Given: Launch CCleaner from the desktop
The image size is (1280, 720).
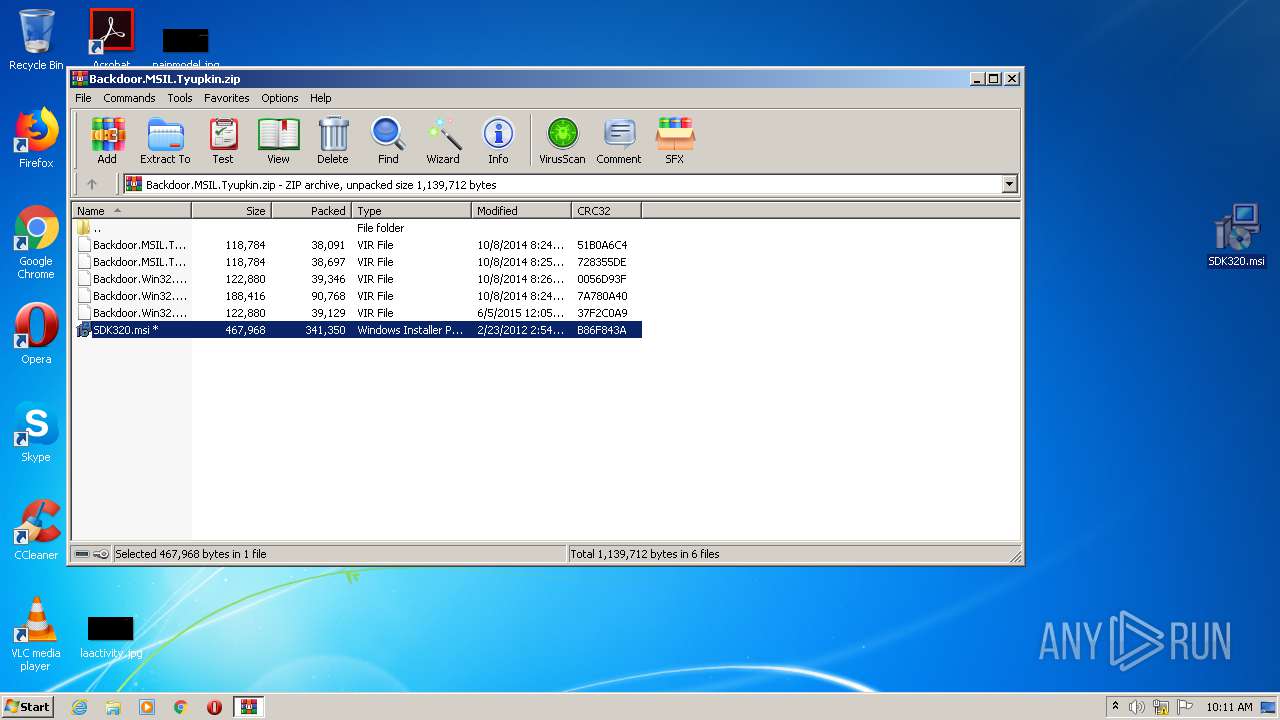Looking at the screenshot, I should [36, 530].
